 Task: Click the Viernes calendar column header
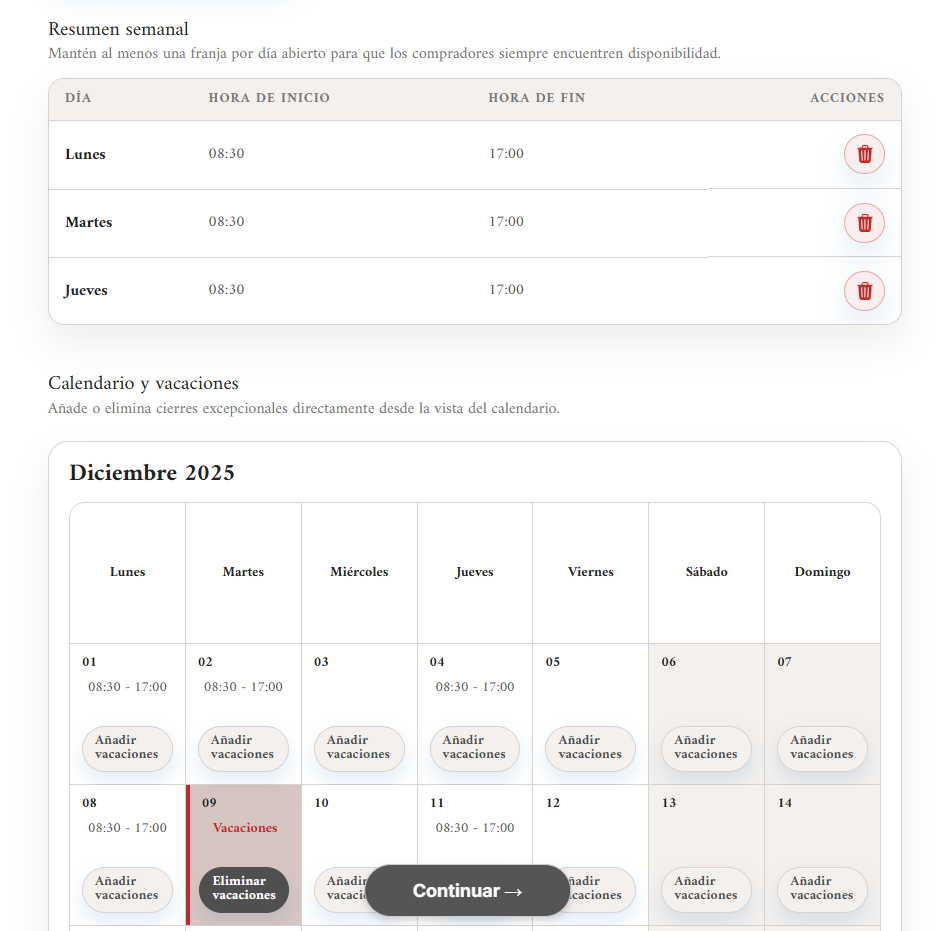pyautogui.click(x=591, y=572)
